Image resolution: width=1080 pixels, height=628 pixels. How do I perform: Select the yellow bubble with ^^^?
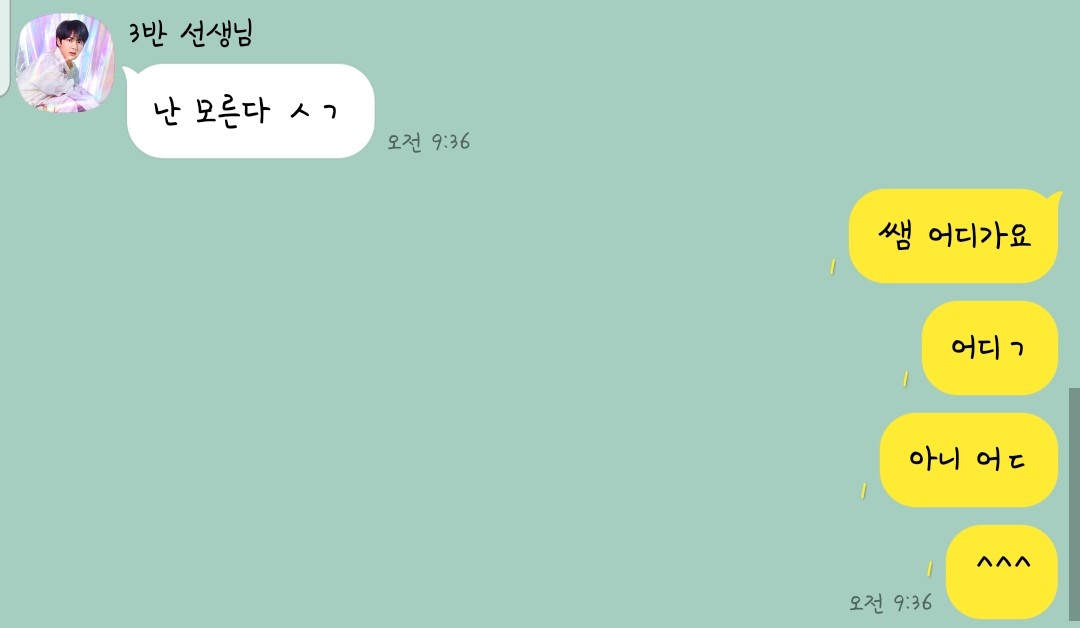pyautogui.click(x=1001, y=572)
